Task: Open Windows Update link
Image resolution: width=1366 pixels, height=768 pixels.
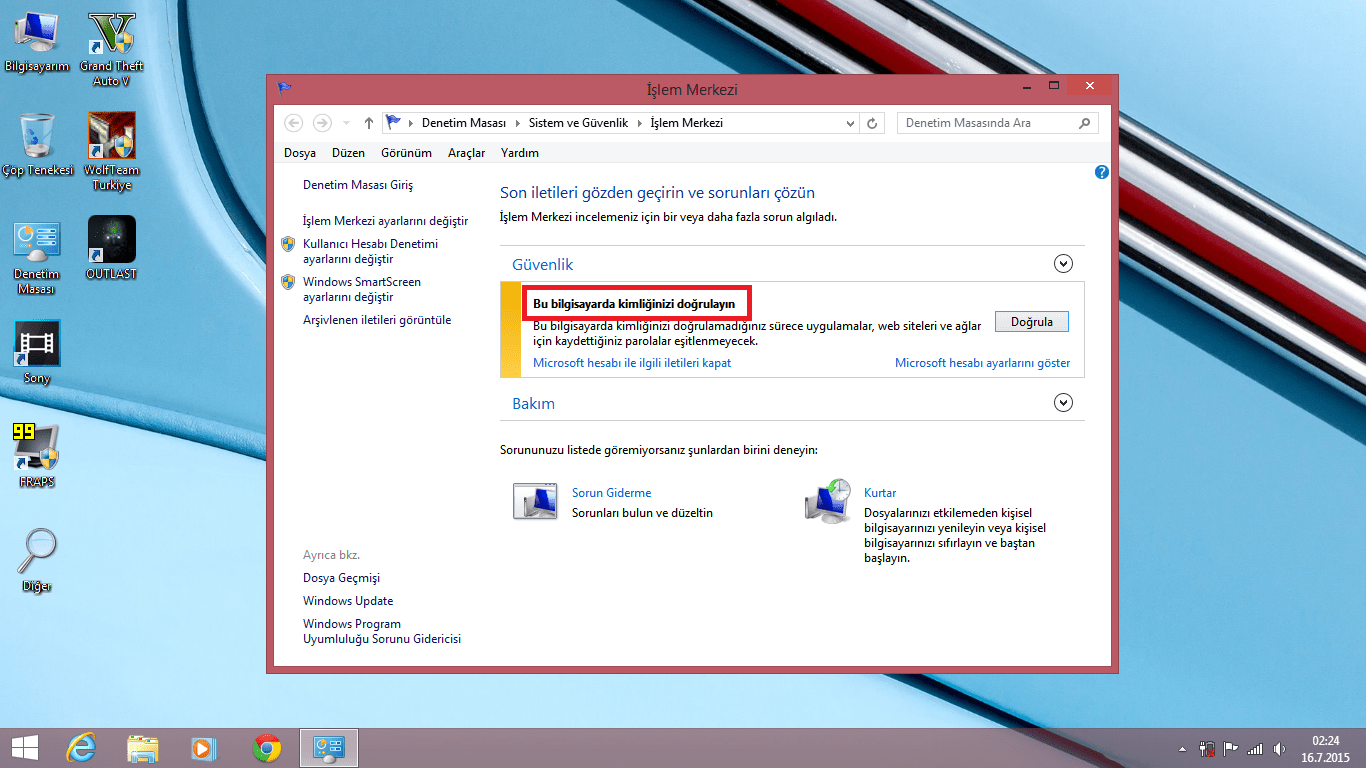Action: pos(348,601)
